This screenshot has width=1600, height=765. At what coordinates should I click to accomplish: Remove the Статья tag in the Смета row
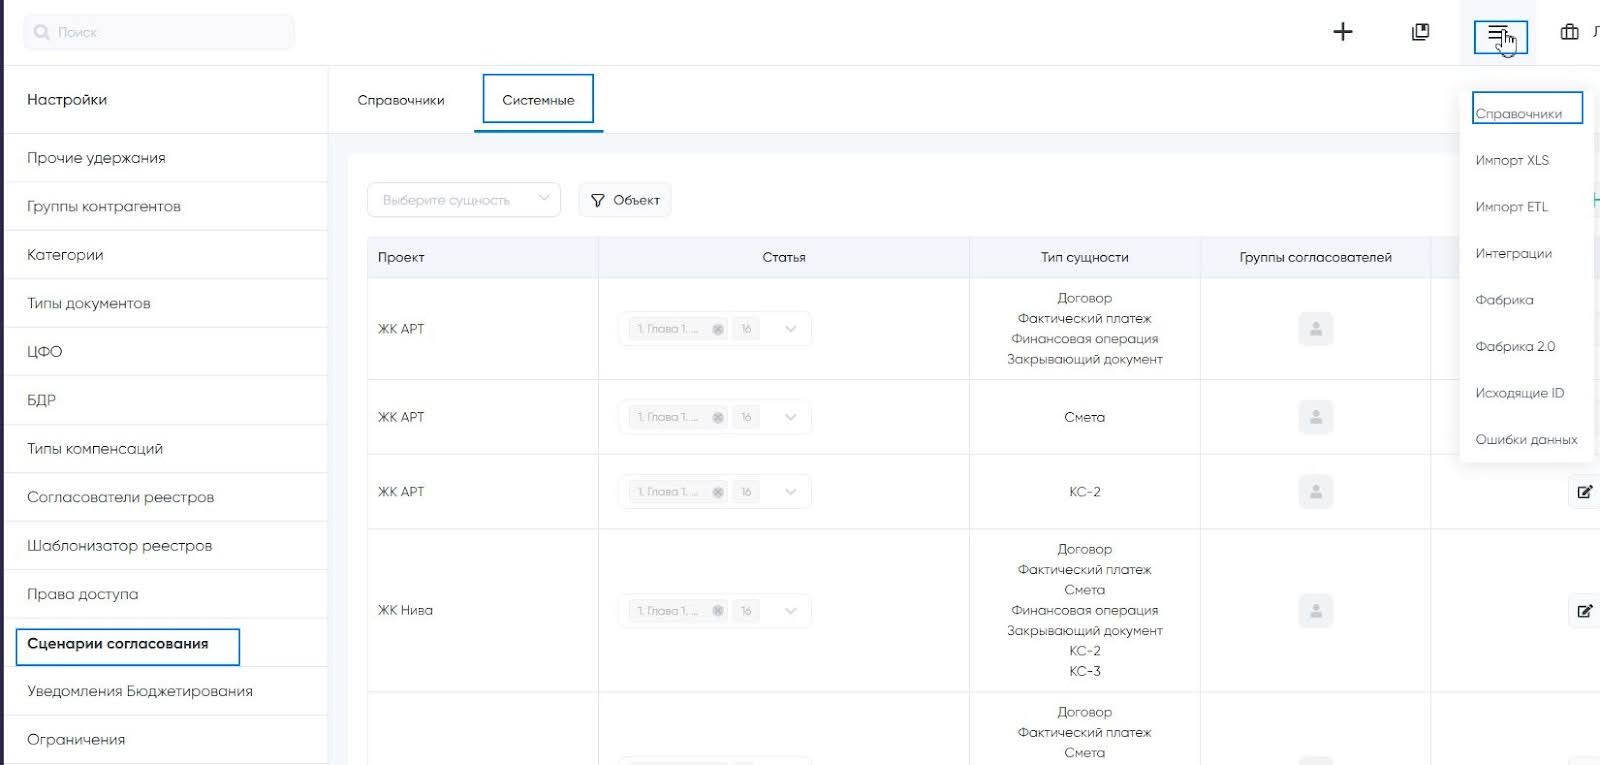pyautogui.click(x=718, y=418)
